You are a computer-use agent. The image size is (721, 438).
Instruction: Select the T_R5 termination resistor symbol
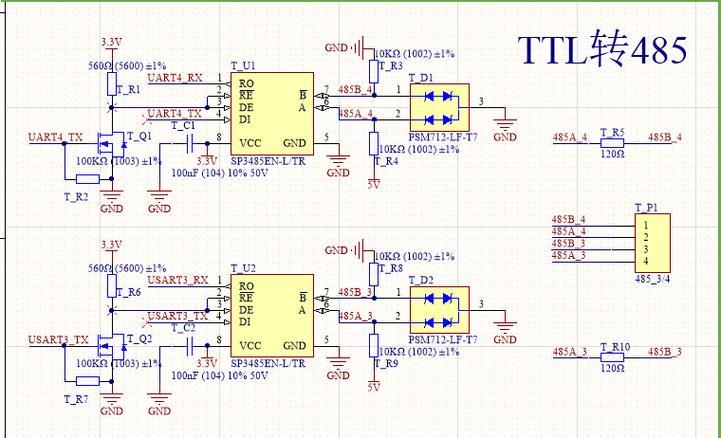point(612,142)
